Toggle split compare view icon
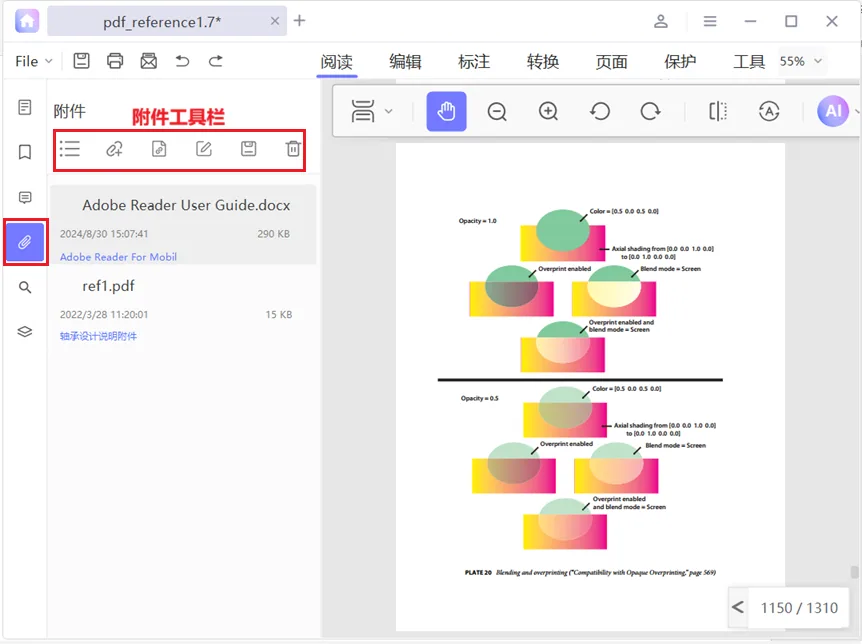The height and width of the screenshot is (644, 862). coord(717,112)
